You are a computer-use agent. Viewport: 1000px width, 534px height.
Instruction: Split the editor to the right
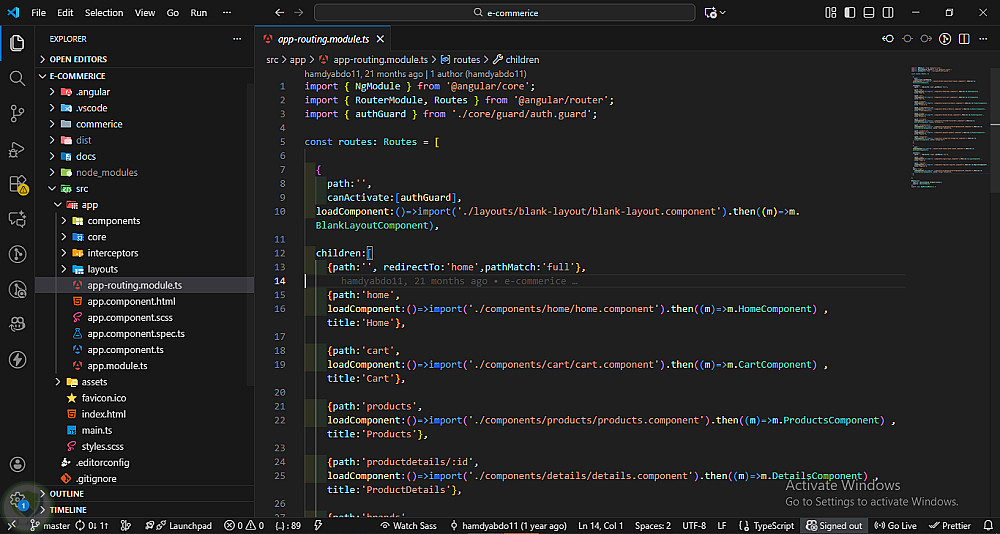click(964, 39)
